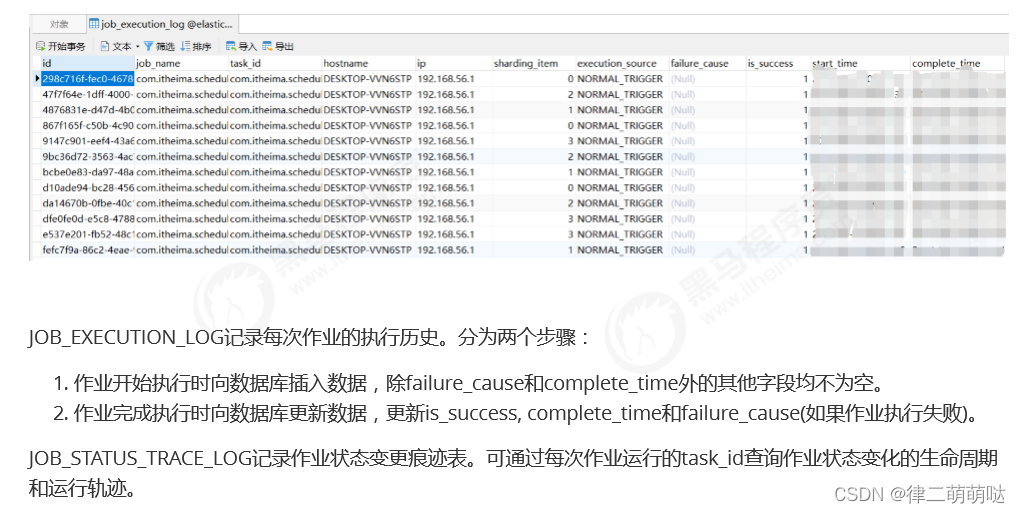Select the id cell 867f165f-c50b-4c90

click(x=87, y=126)
